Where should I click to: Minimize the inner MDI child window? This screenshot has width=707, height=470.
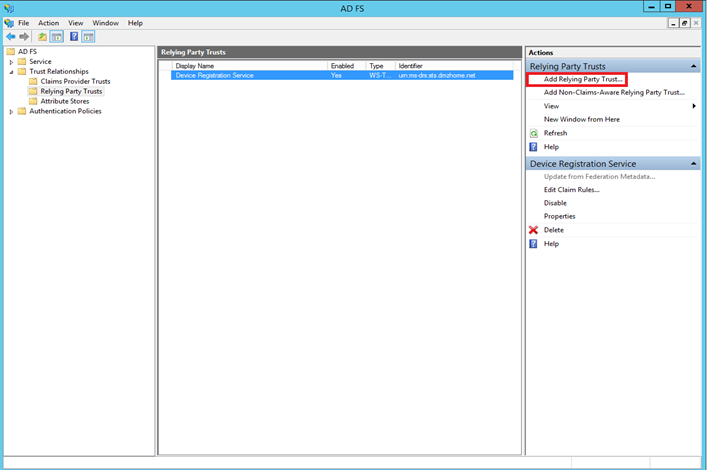[673, 23]
